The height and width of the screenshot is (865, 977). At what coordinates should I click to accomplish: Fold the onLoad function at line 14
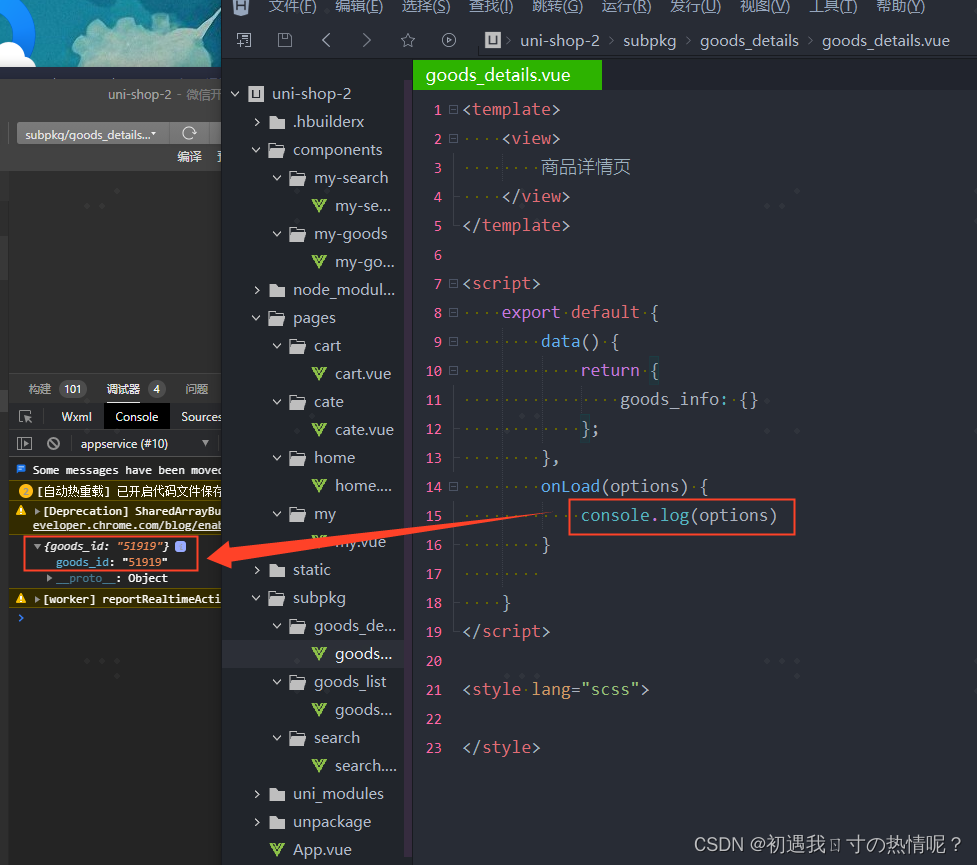pos(454,487)
